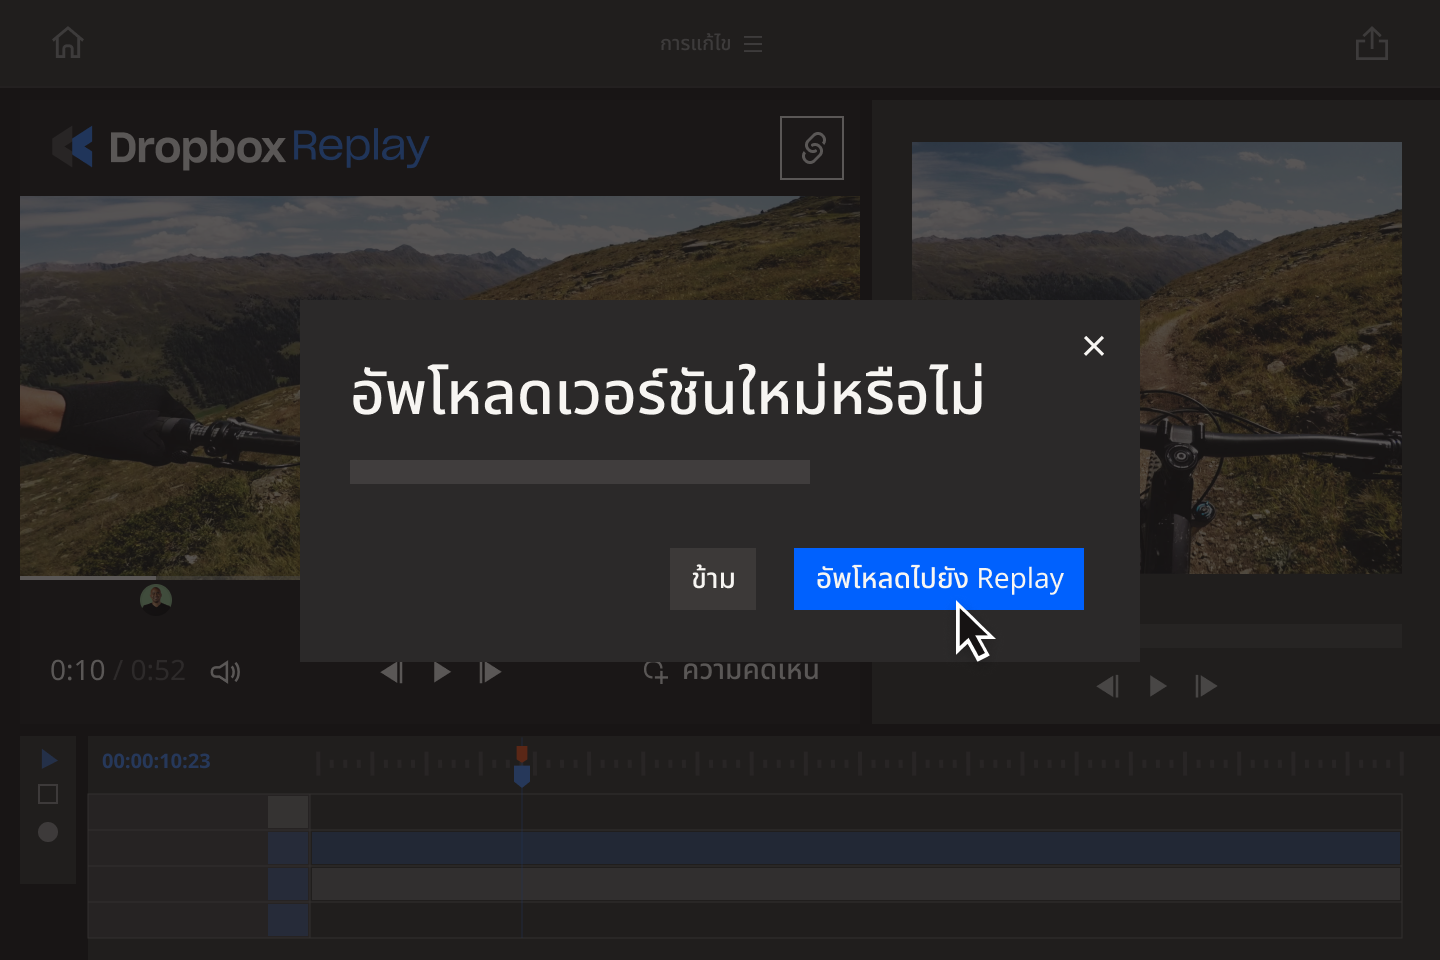The height and width of the screenshot is (960, 1440).
Task: Click the ข้าม skip button
Action: [x=713, y=579]
